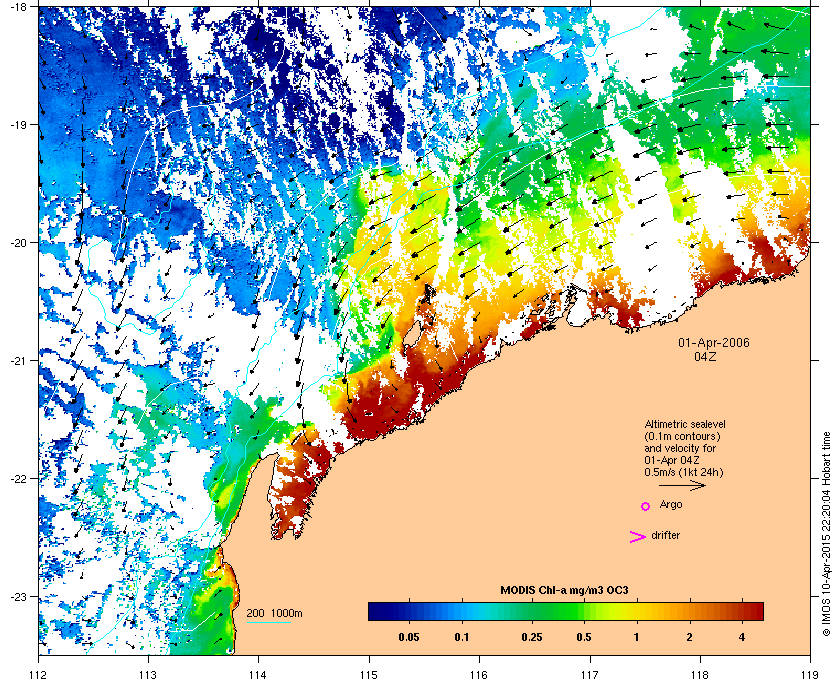Image resolution: width=840 pixels, height=680 pixels.
Task: Click the latitude axis label -18
Action: (18, 6)
